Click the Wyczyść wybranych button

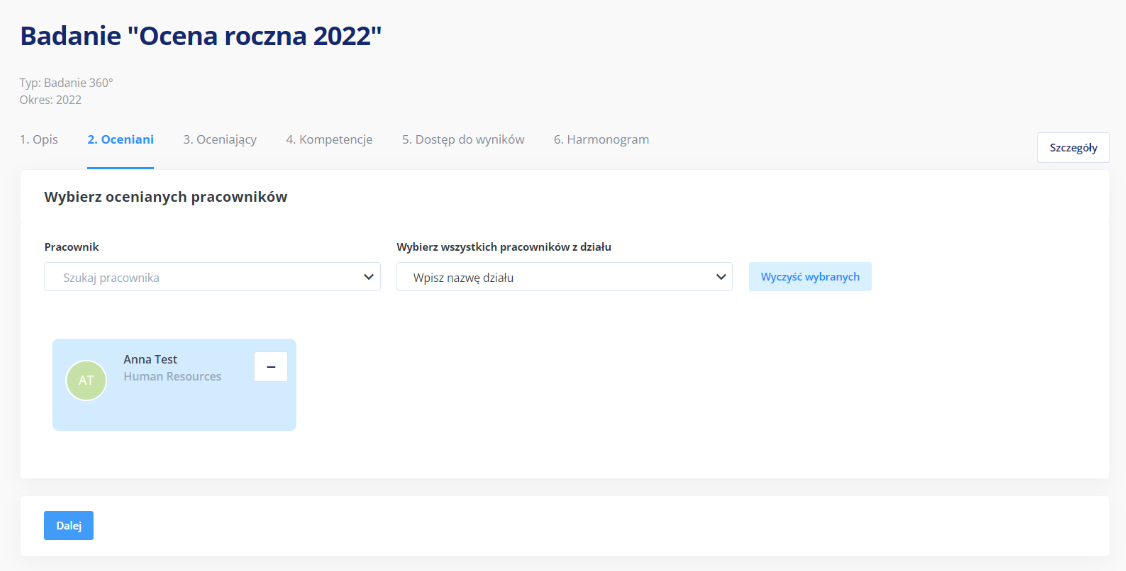(x=810, y=277)
